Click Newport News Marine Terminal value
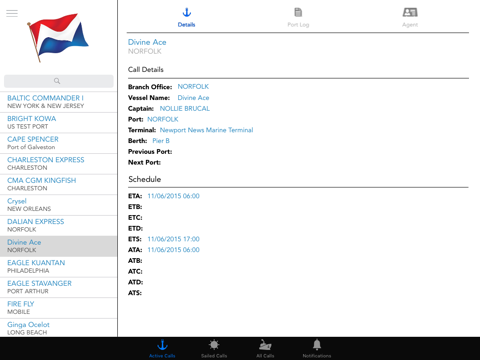 pos(206,130)
